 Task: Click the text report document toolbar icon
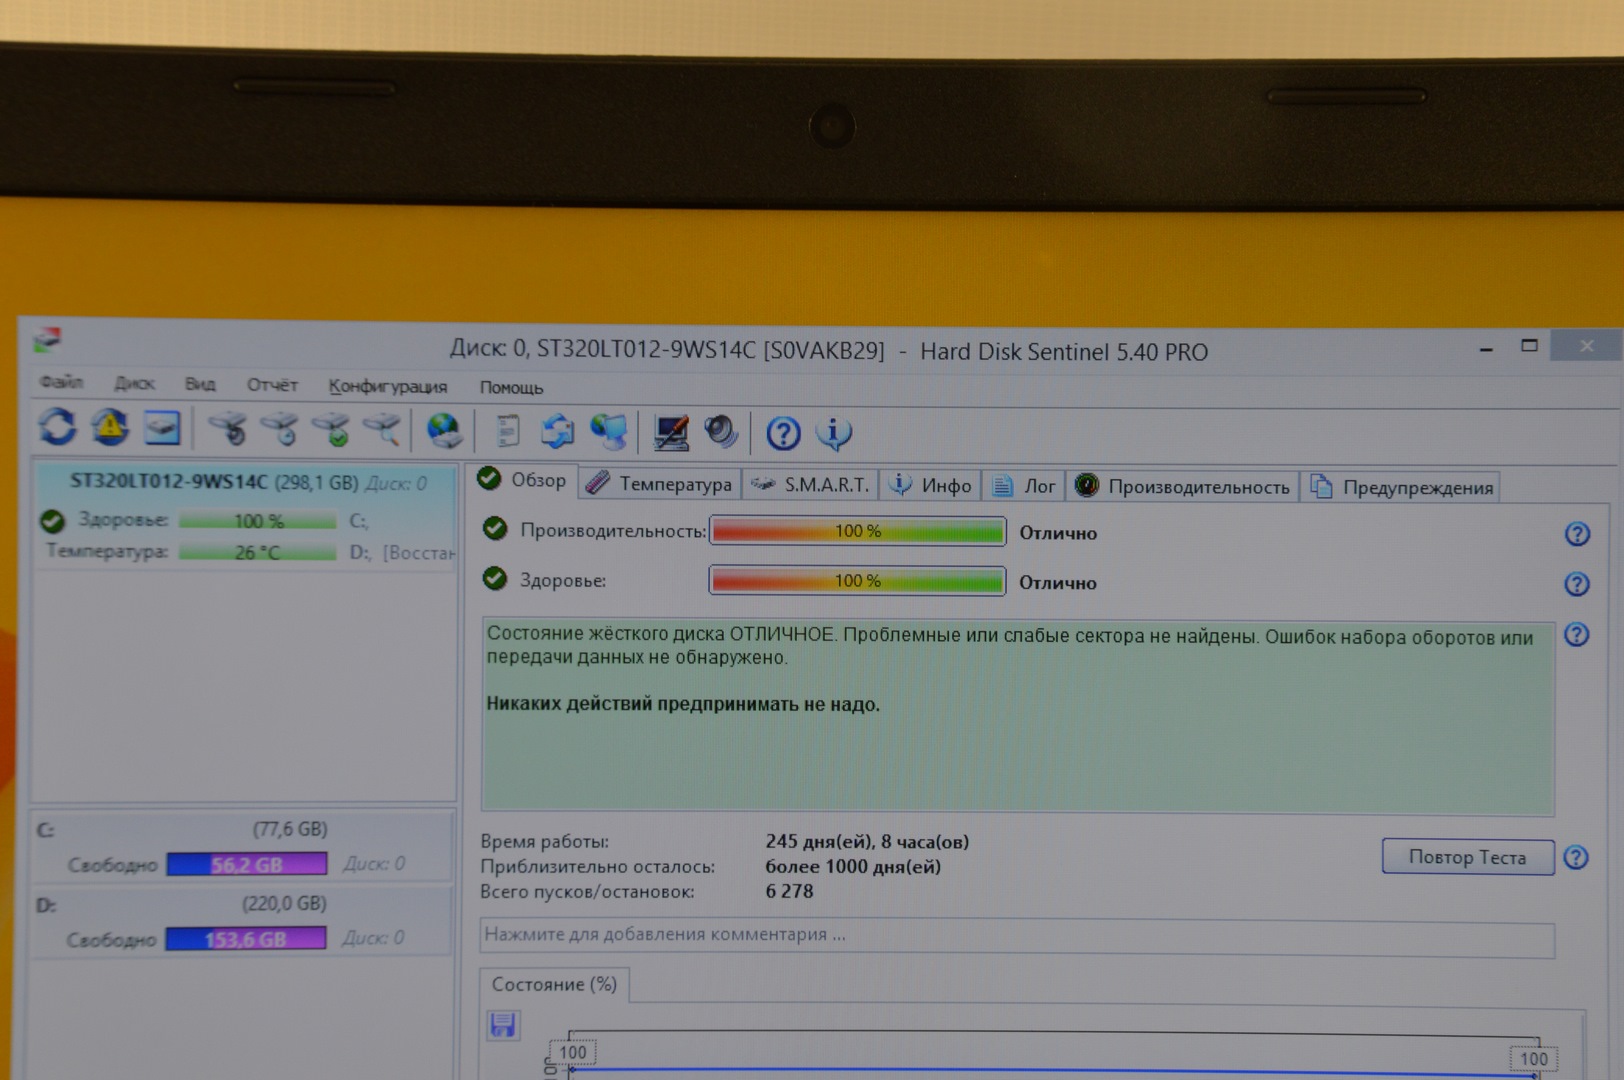[x=508, y=431]
